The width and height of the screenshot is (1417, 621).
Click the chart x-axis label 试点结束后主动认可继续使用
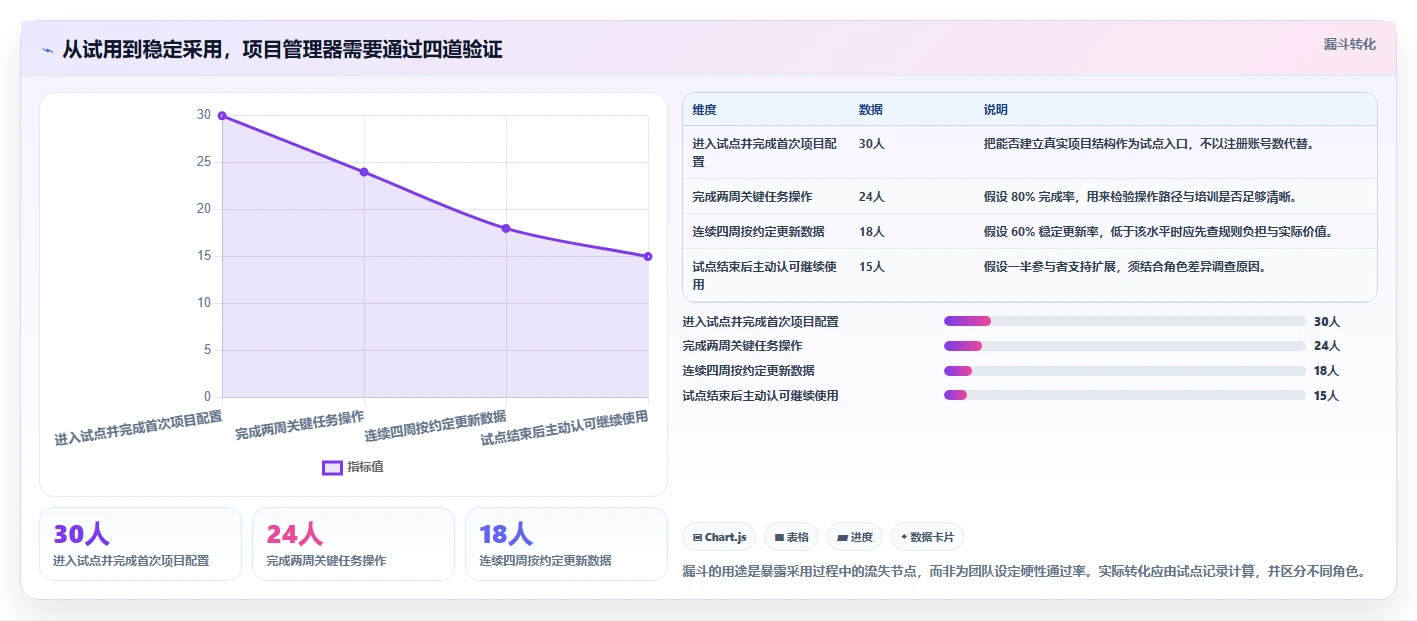565,428
